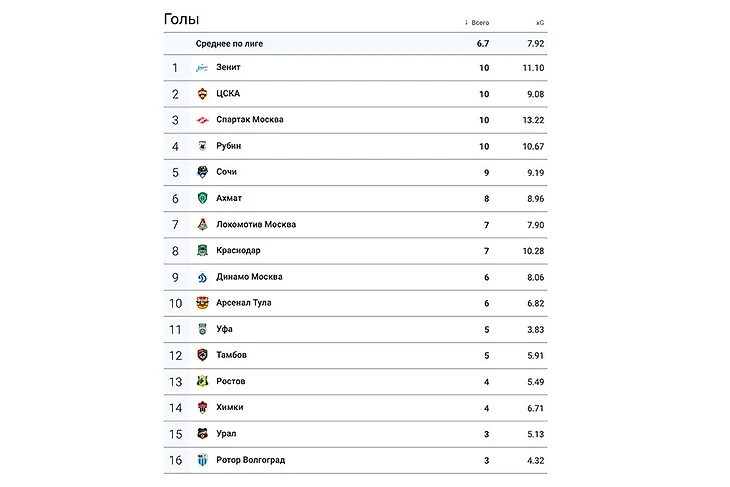This screenshot has width=730, height=487.
Task: Click the Dinamo Moscow emblem icon
Action: [x=202, y=277]
